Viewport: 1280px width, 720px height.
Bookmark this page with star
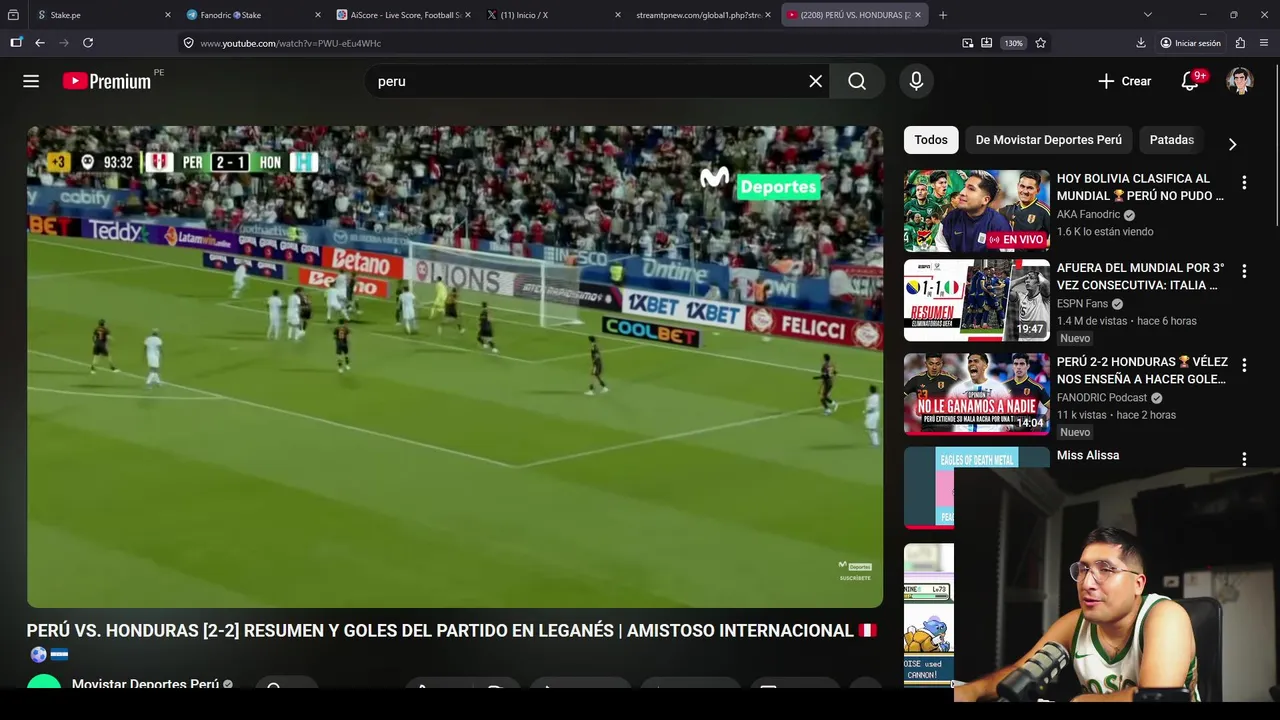[x=1041, y=43]
